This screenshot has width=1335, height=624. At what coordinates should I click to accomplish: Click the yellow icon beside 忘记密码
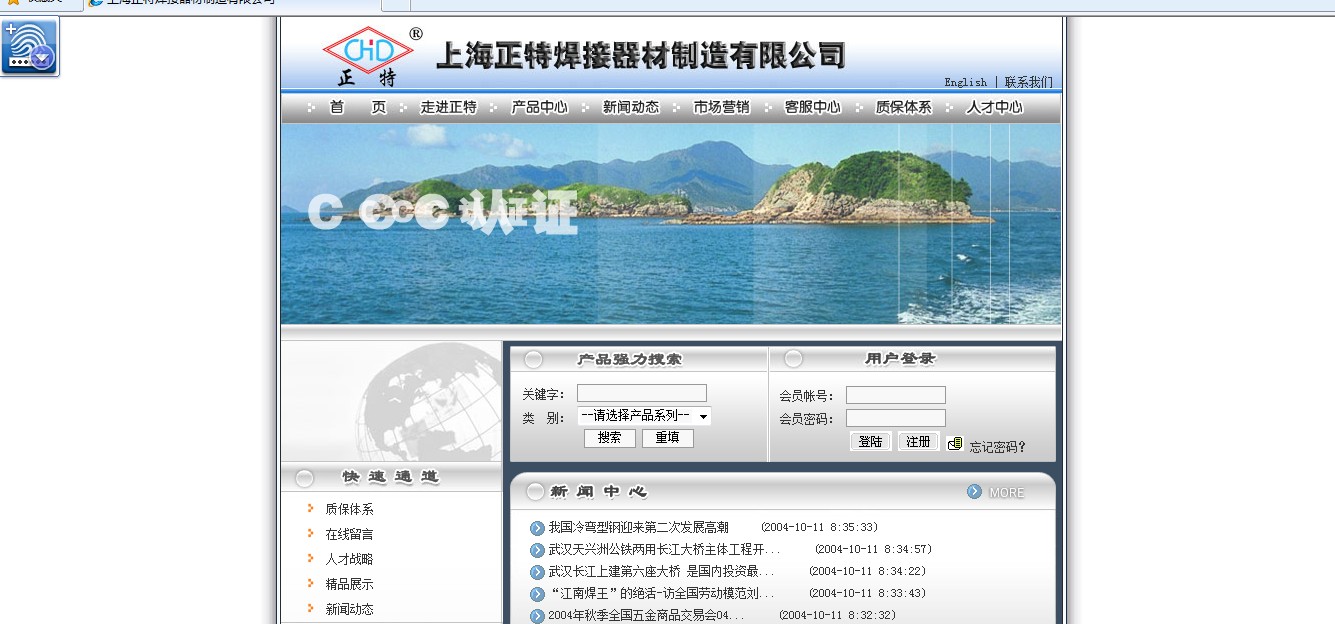coord(955,444)
